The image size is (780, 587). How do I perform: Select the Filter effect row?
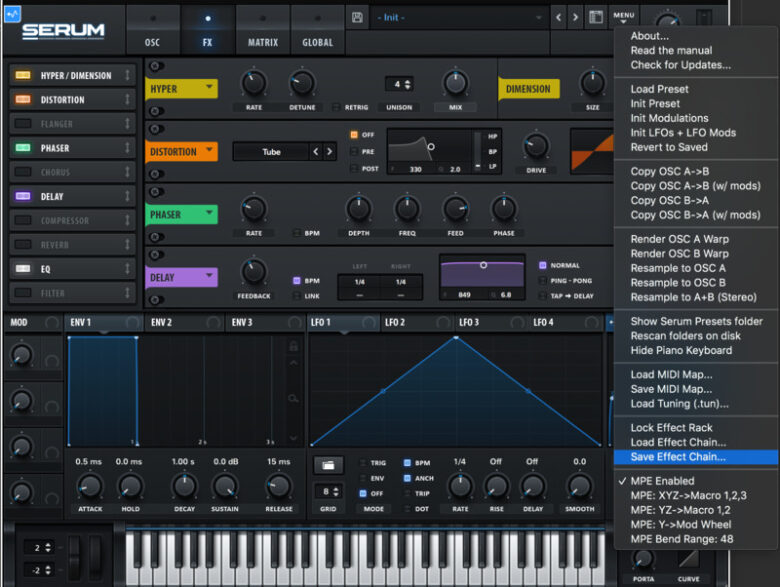pos(72,293)
